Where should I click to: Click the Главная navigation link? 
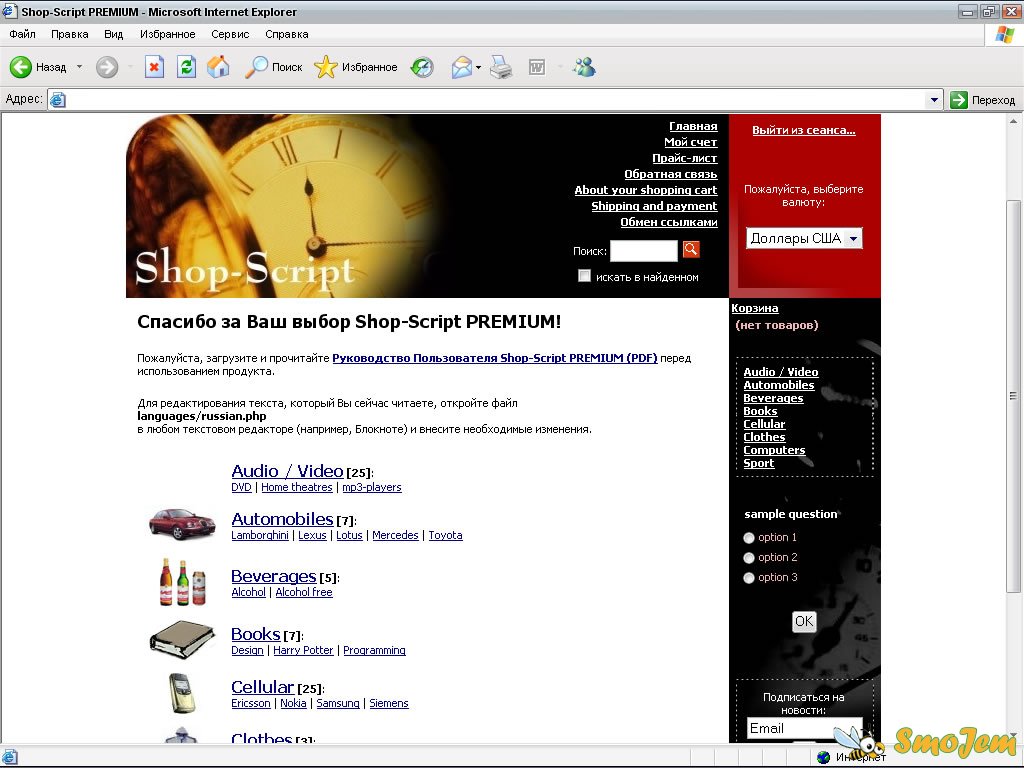pos(693,126)
